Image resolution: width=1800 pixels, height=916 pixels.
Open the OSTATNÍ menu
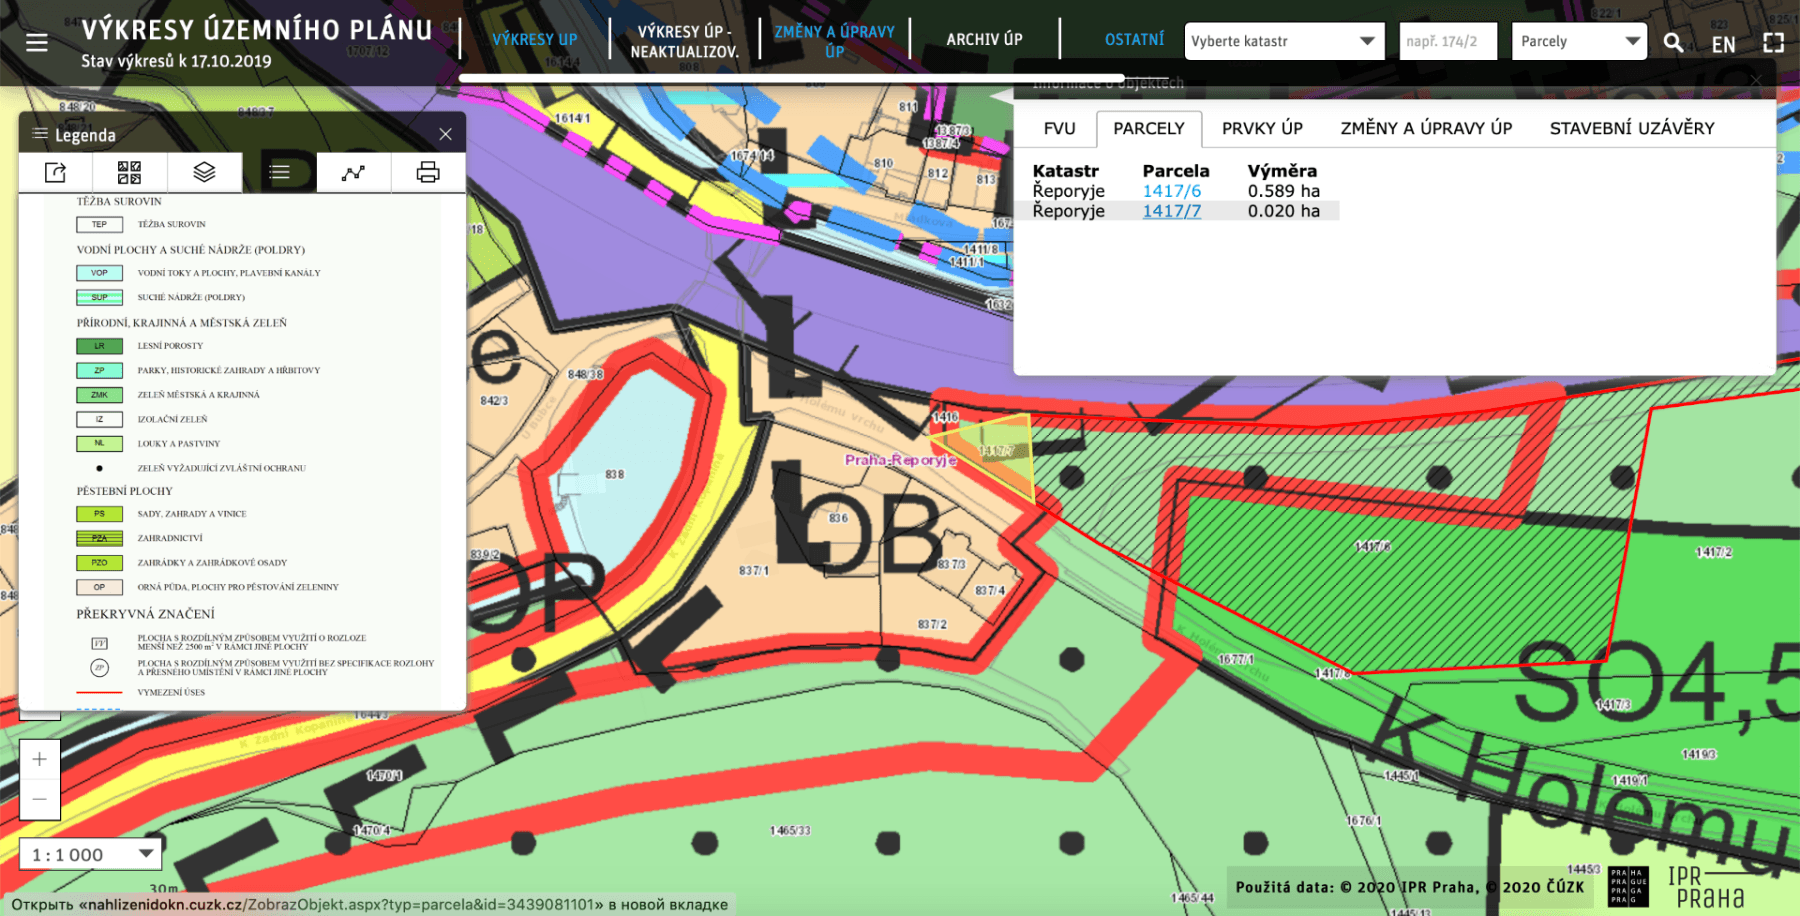click(1134, 40)
